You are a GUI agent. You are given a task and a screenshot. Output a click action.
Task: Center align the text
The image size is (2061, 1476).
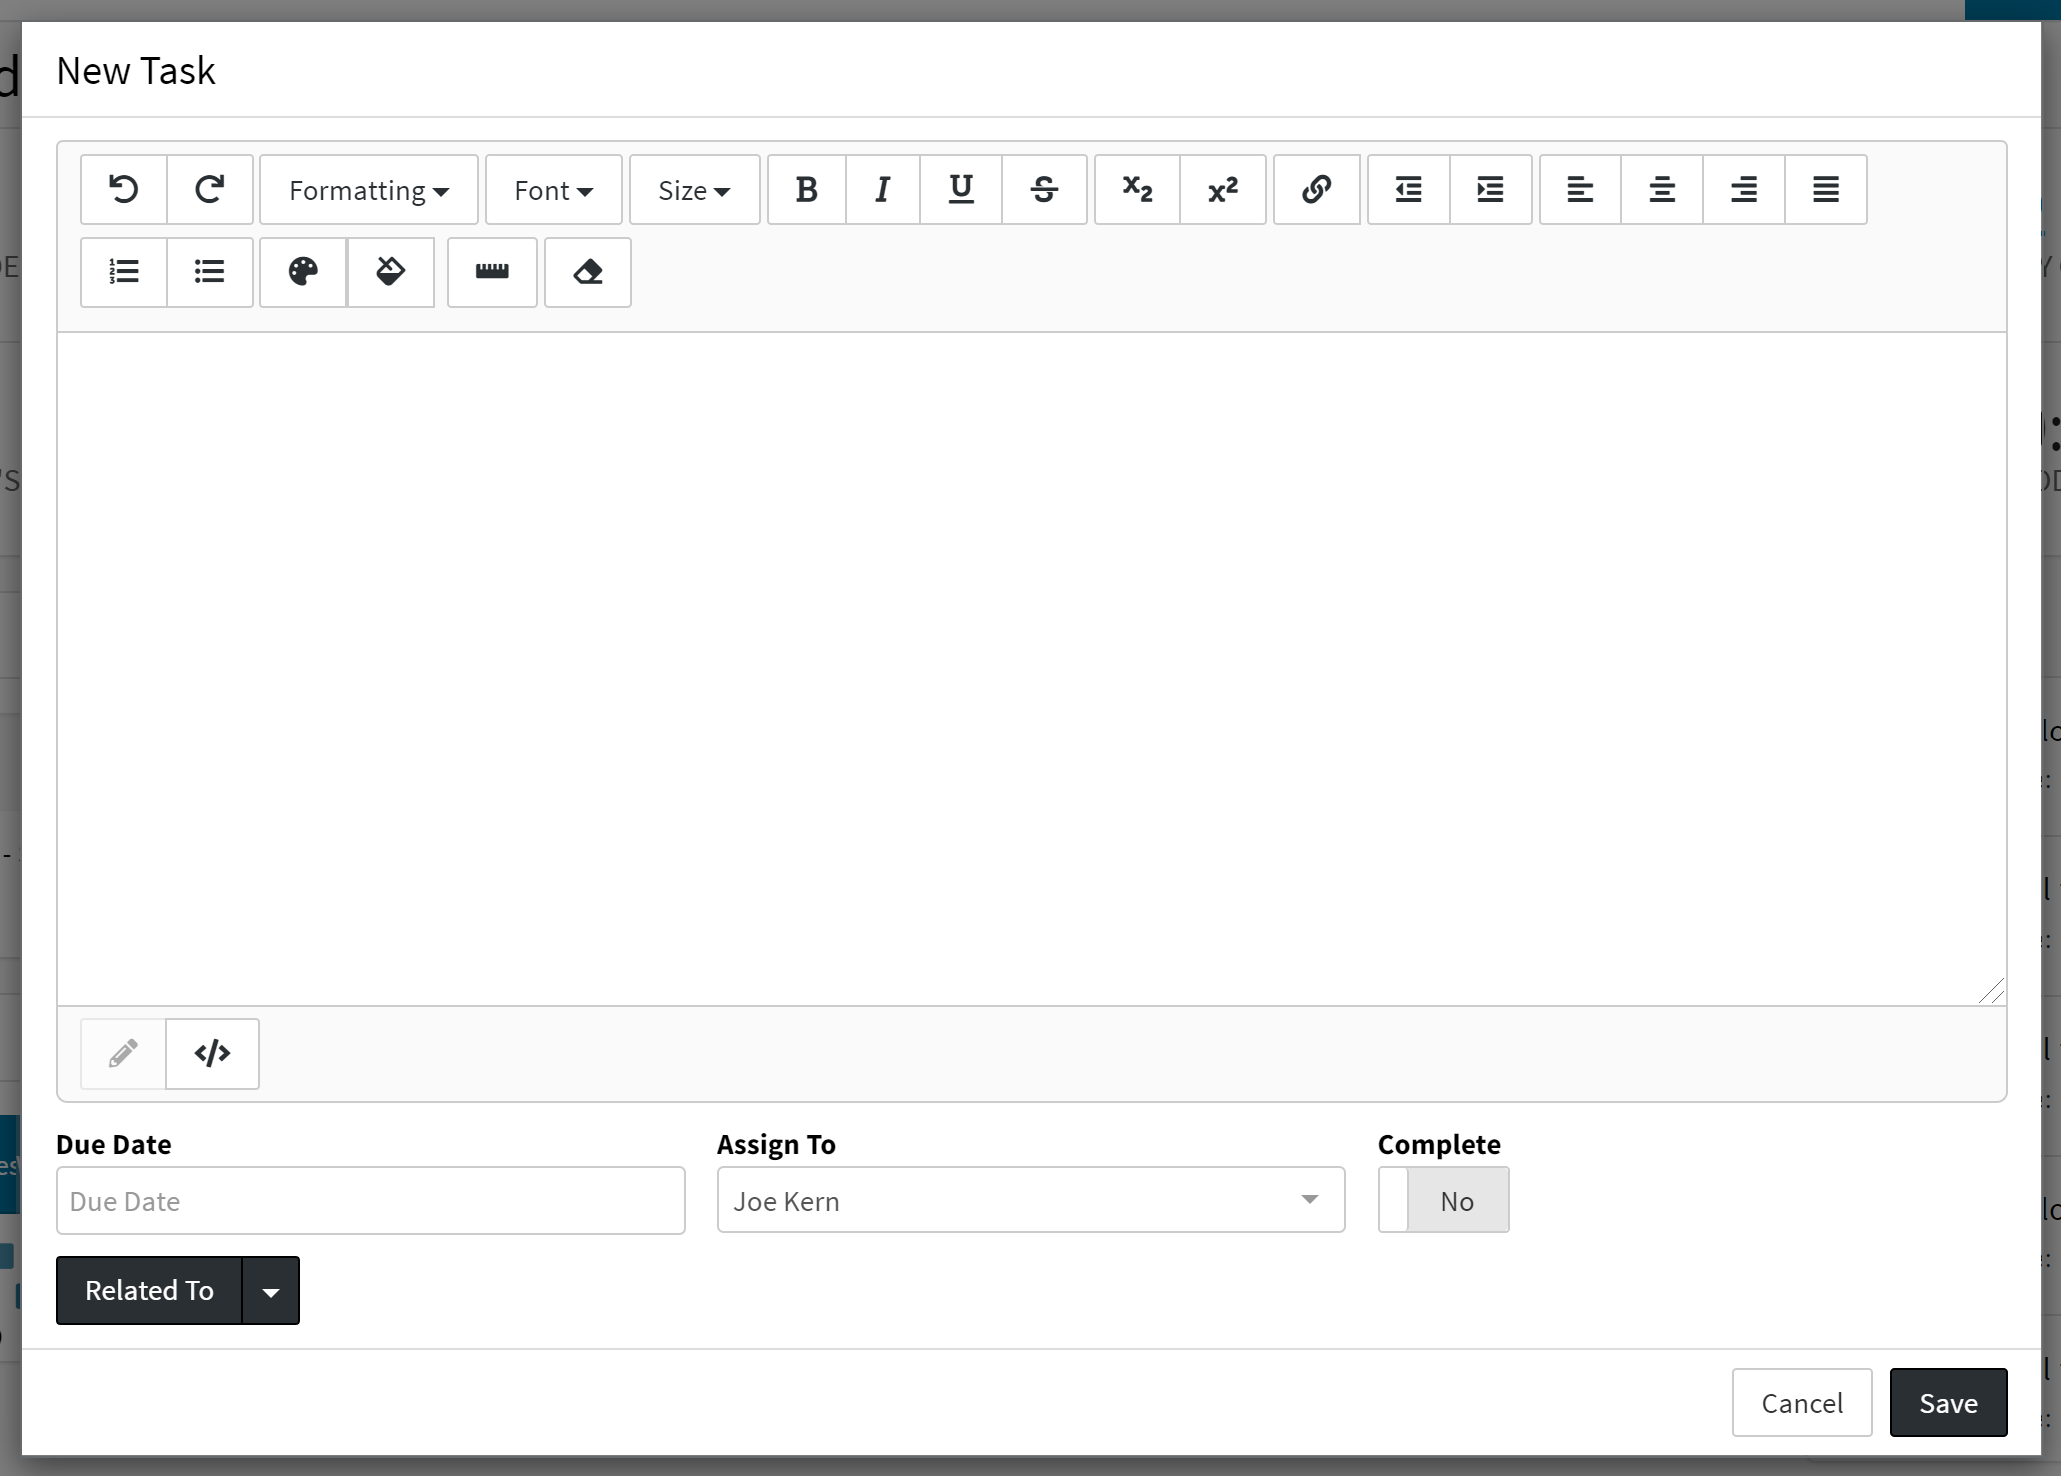pyautogui.click(x=1662, y=190)
